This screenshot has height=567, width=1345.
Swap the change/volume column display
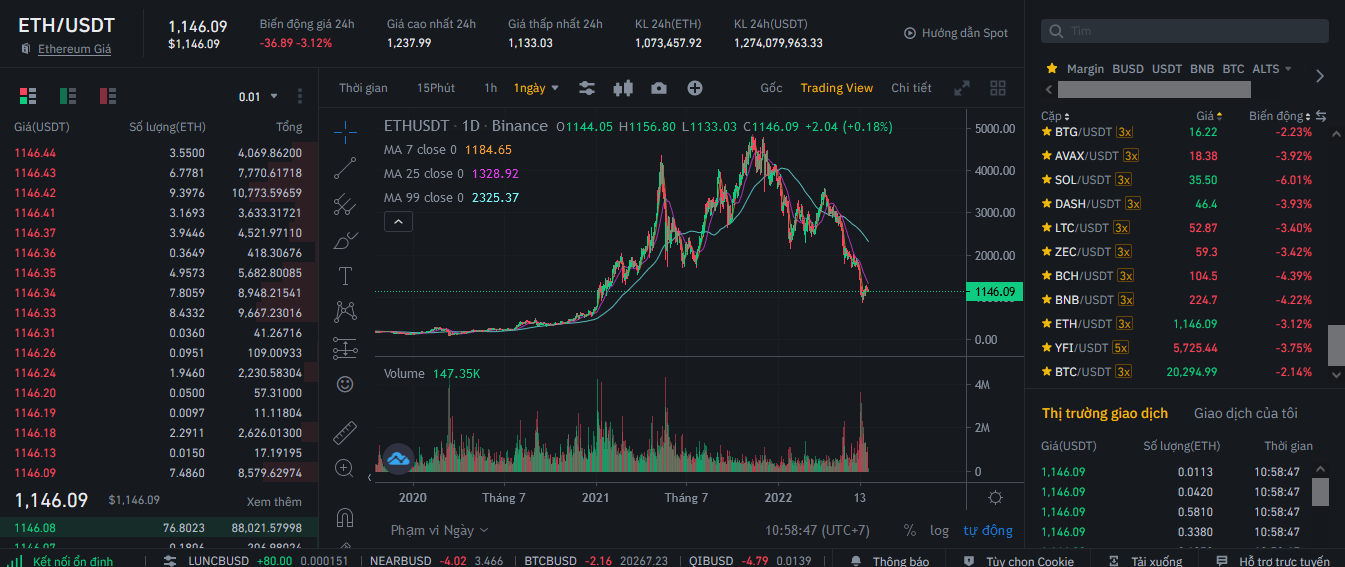[1321, 116]
